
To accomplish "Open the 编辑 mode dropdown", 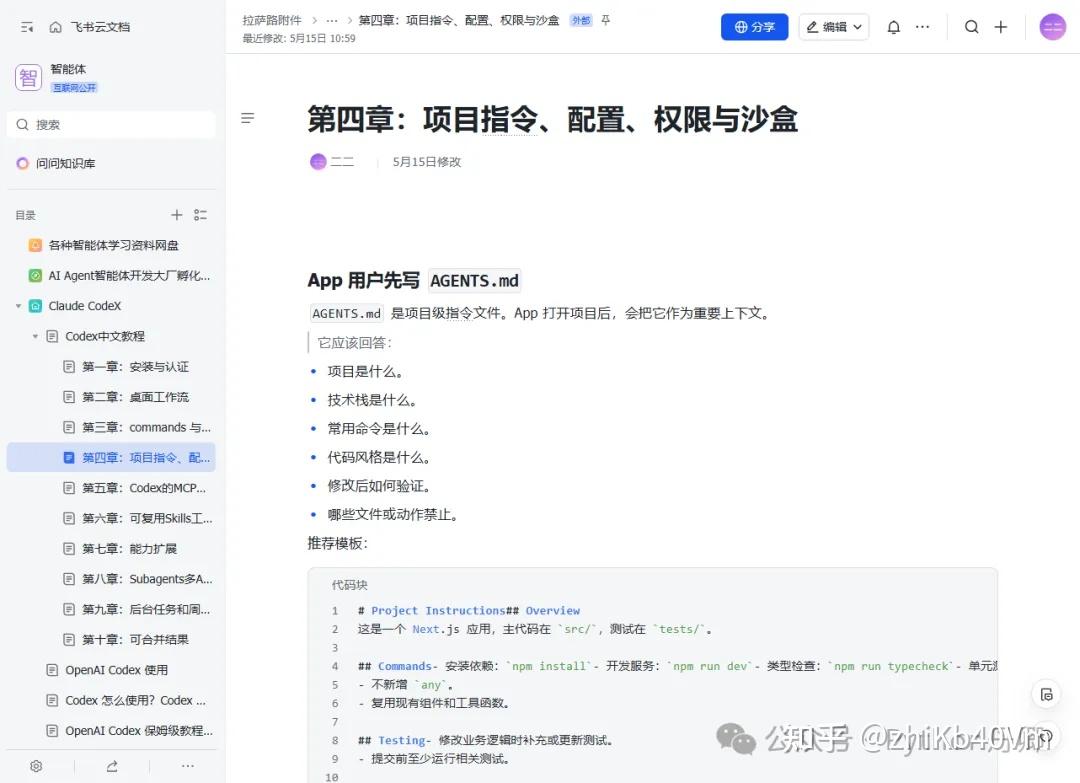I will [x=833, y=27].
